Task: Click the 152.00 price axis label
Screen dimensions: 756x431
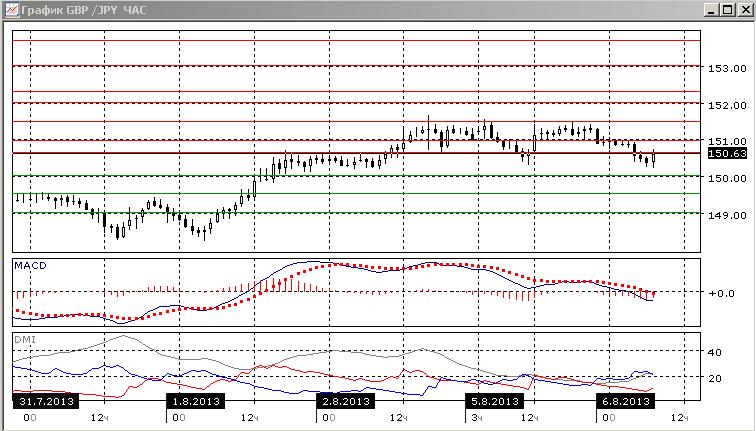Action: pyautogui.click(x=727, y=105)
